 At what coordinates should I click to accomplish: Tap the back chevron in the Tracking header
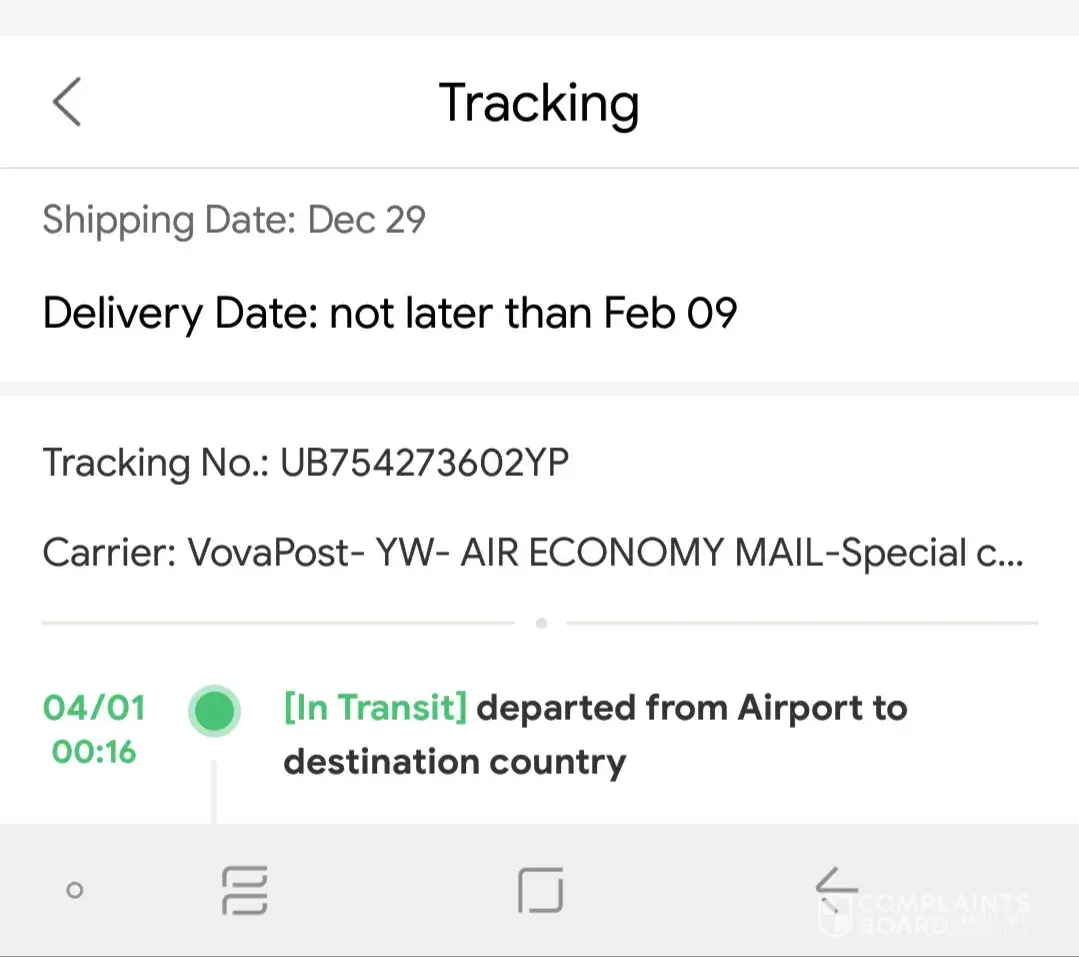click(x=66, y=102)
